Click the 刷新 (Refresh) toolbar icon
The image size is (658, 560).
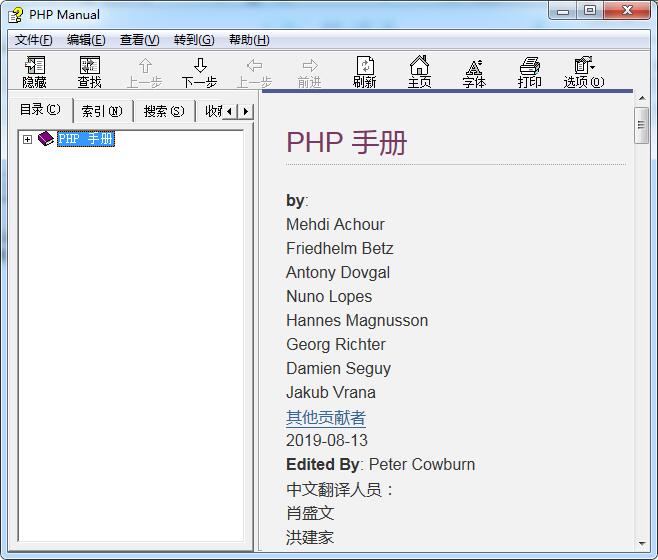[x=365, y=72]
